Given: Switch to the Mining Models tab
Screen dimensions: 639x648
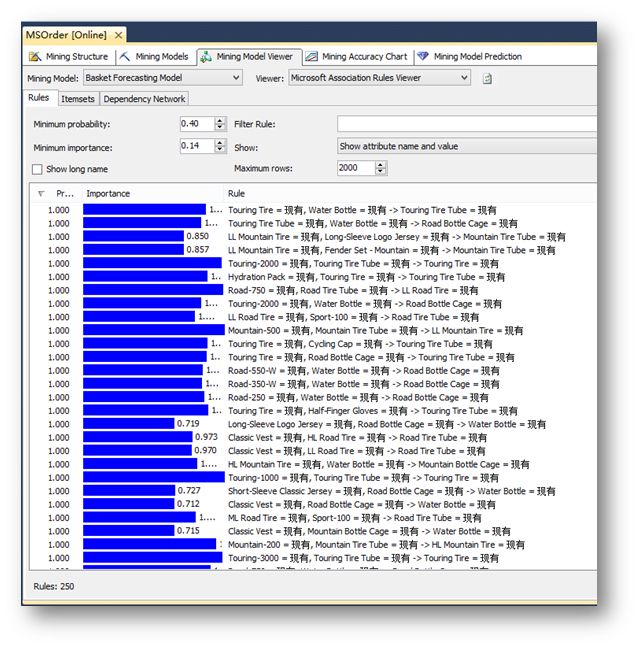Looking at the screenshot, I should [154, 57].
